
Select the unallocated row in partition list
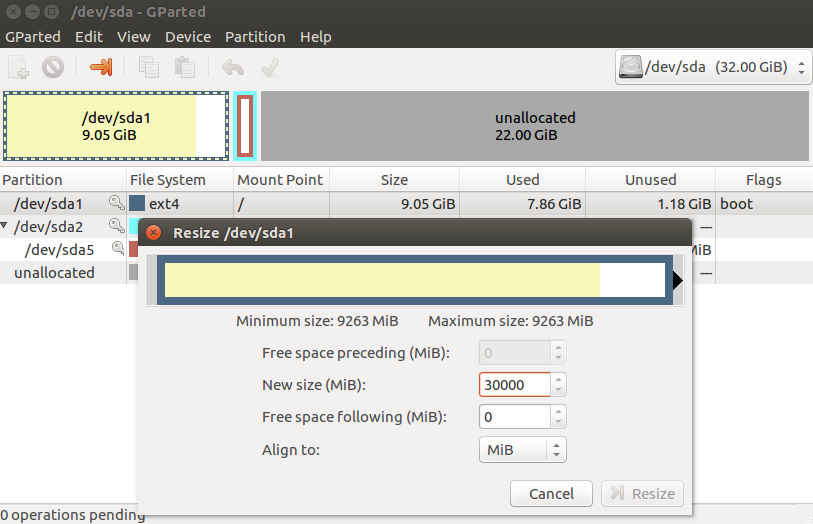click(x=68, y=272)
